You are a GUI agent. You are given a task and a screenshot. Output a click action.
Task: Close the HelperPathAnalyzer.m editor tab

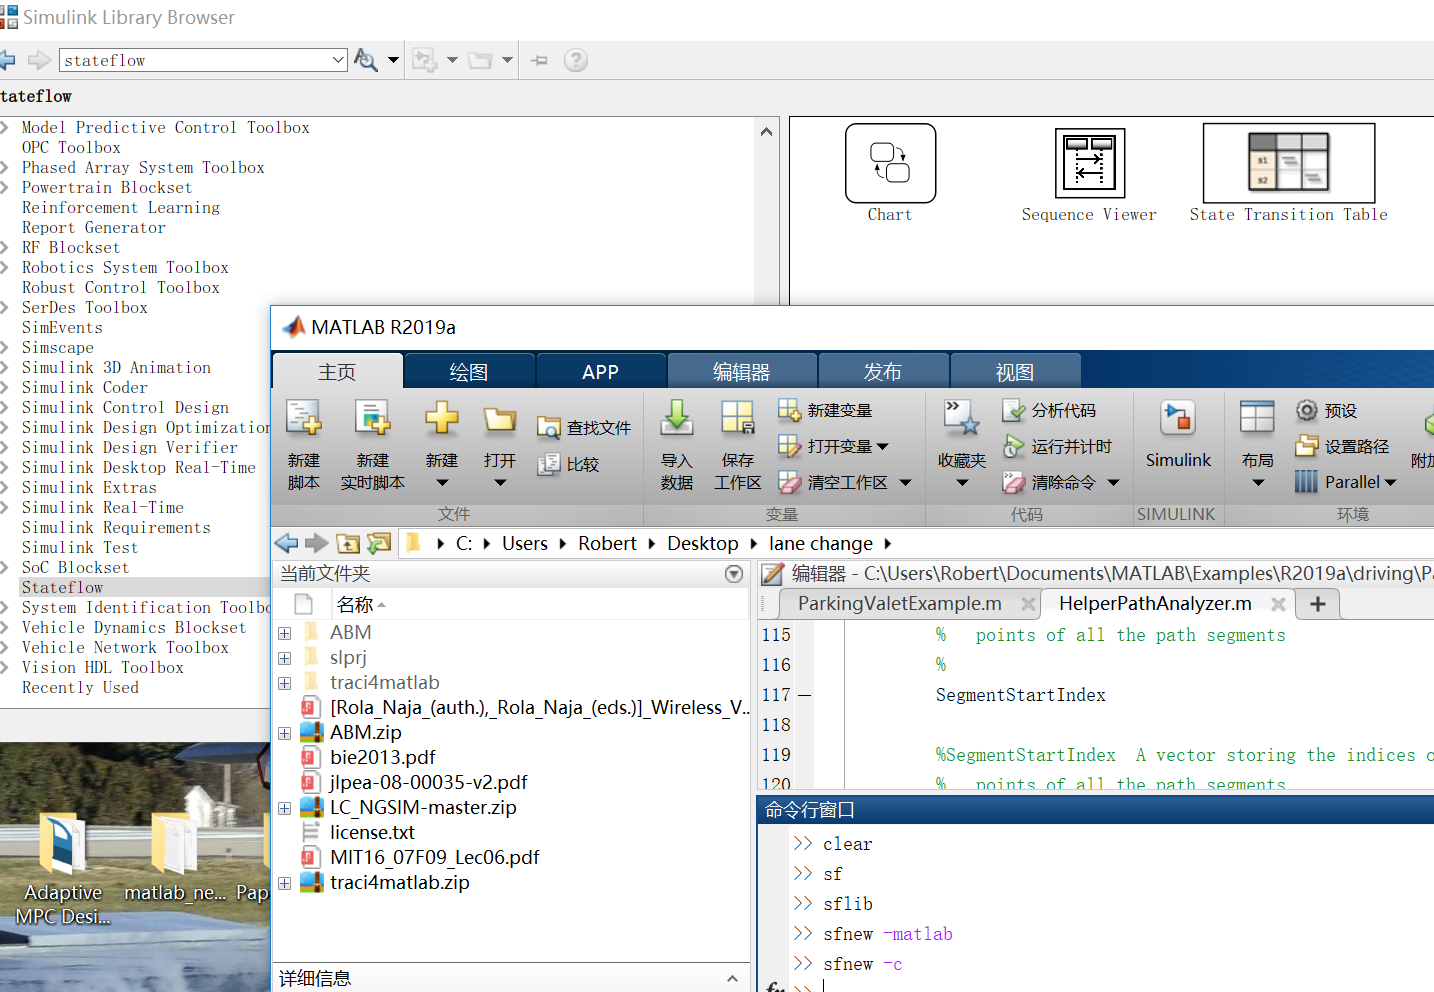[1278, 604]
